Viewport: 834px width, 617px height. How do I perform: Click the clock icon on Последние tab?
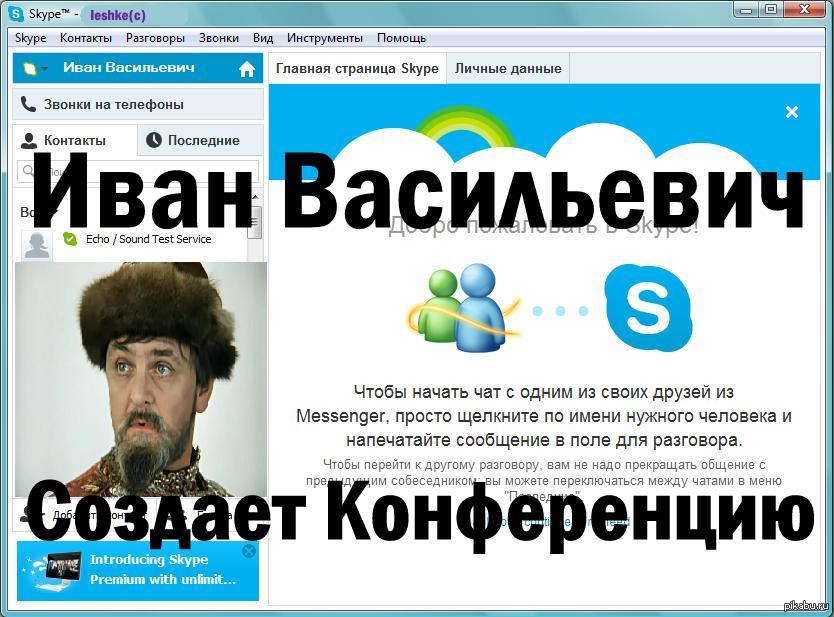(x=154, y=140)
